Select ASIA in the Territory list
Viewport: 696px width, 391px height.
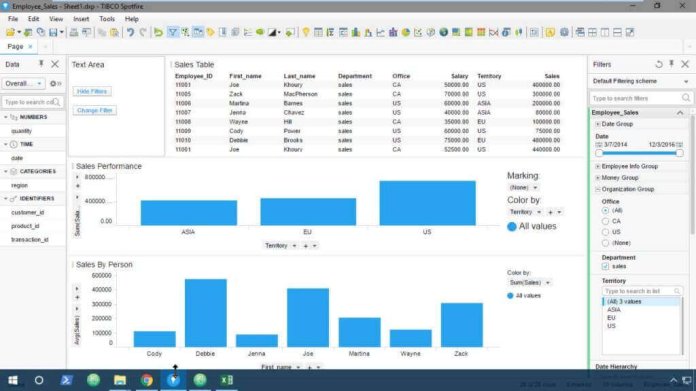[614, 310]
